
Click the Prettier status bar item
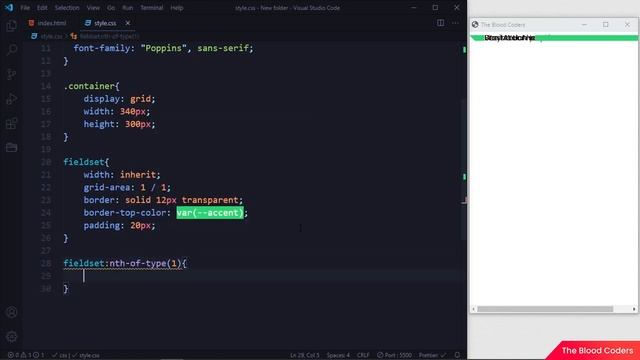click(x=432, y=355)
